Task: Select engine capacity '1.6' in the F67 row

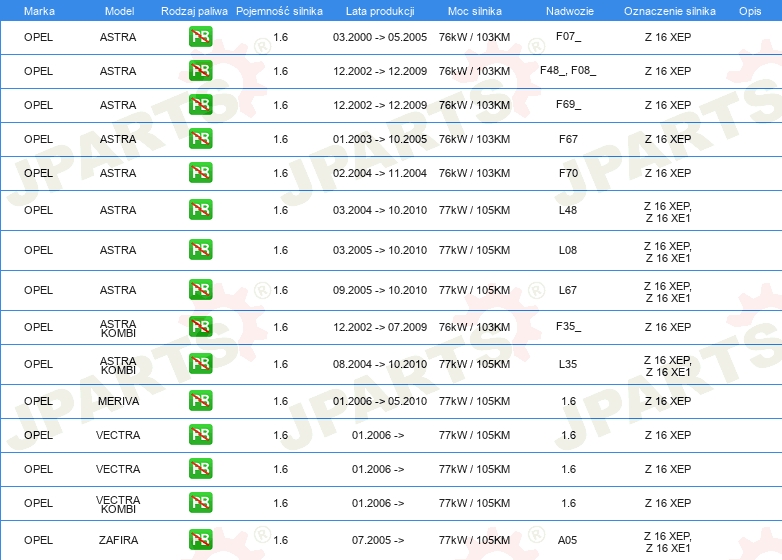Action: (x=281, y=139)
